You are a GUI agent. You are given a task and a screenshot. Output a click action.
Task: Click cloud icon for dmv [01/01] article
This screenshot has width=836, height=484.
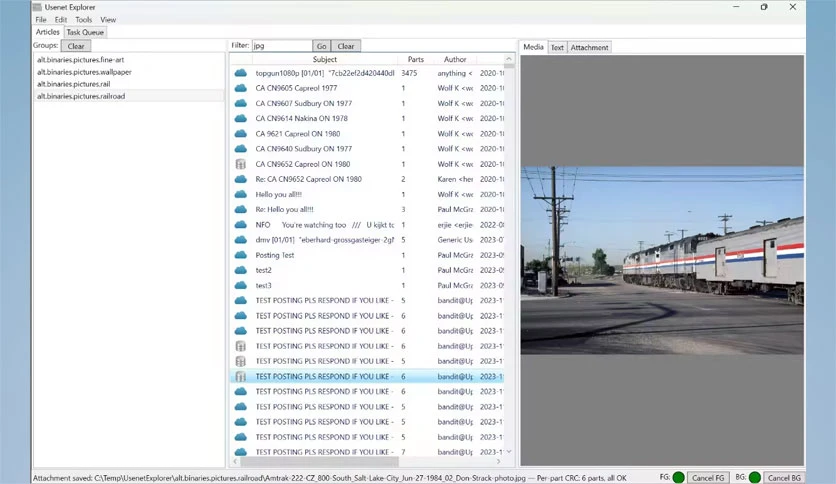[241, 240]
